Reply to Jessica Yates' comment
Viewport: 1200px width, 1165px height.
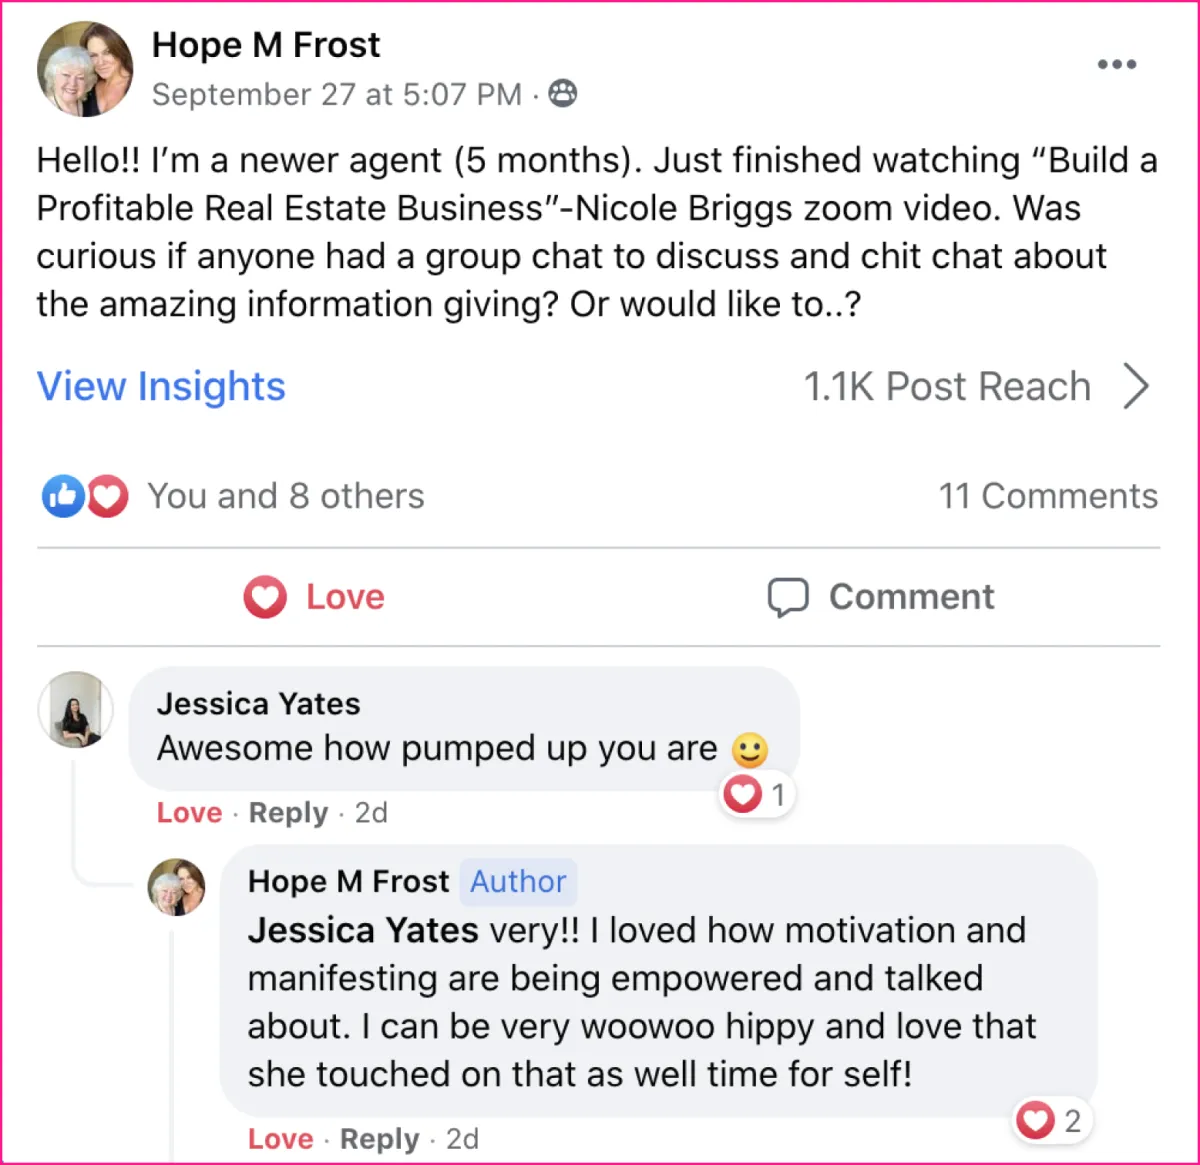click(x=288, y=813)
